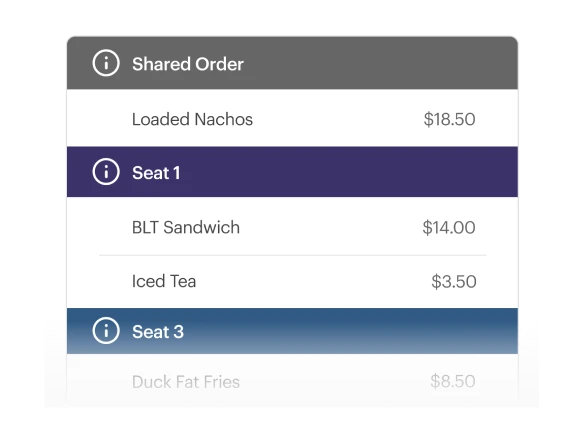
Task: Click the Shared Order title text
Action: 188,64
